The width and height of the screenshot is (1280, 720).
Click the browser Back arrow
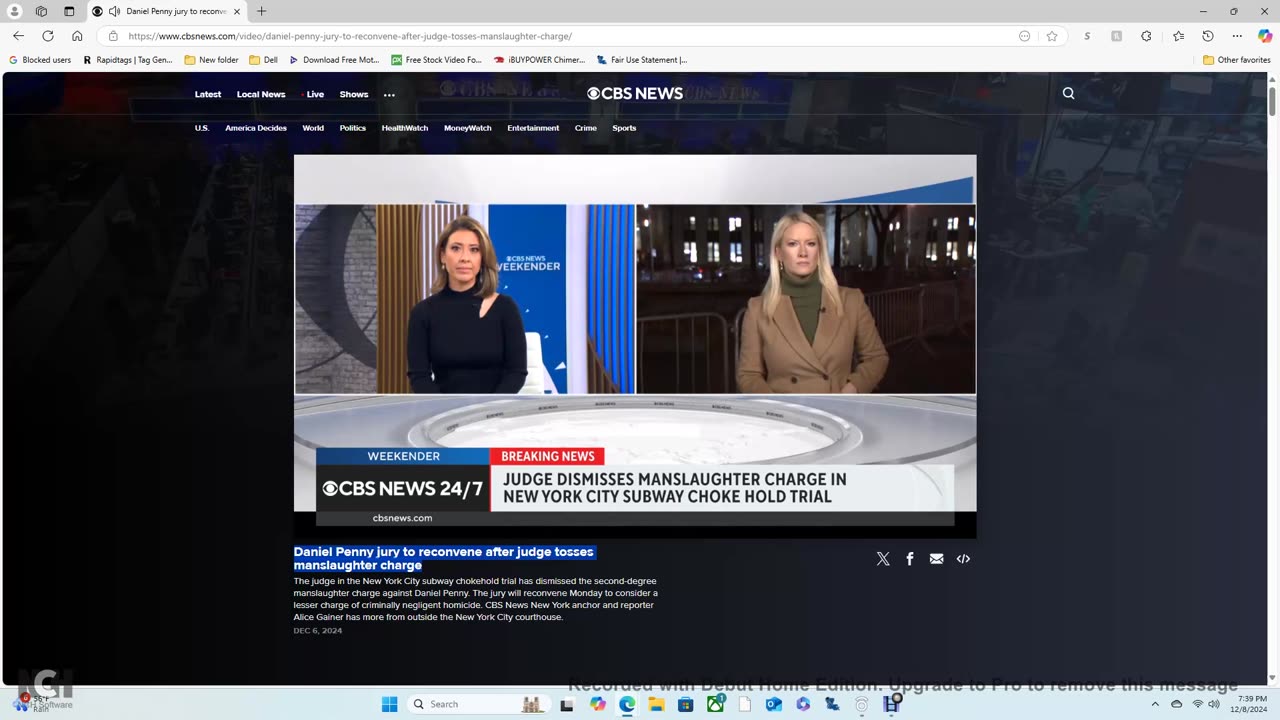coord(18,36)
